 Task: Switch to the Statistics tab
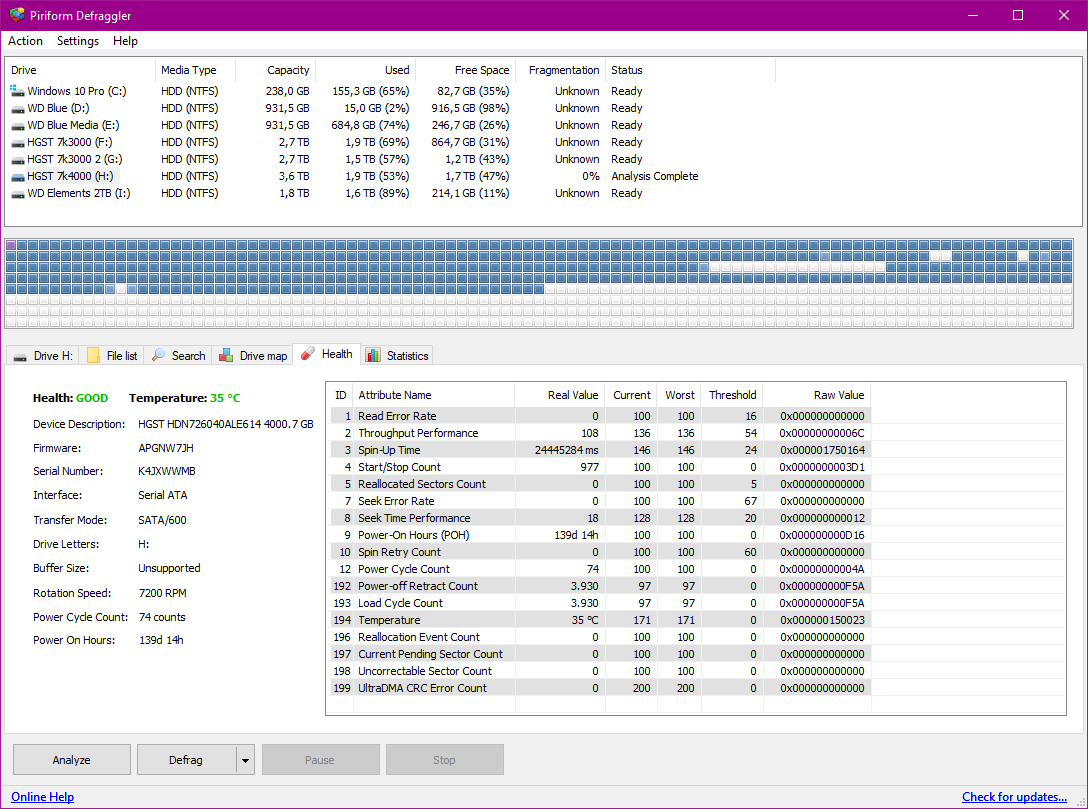[x=397, y=355]
